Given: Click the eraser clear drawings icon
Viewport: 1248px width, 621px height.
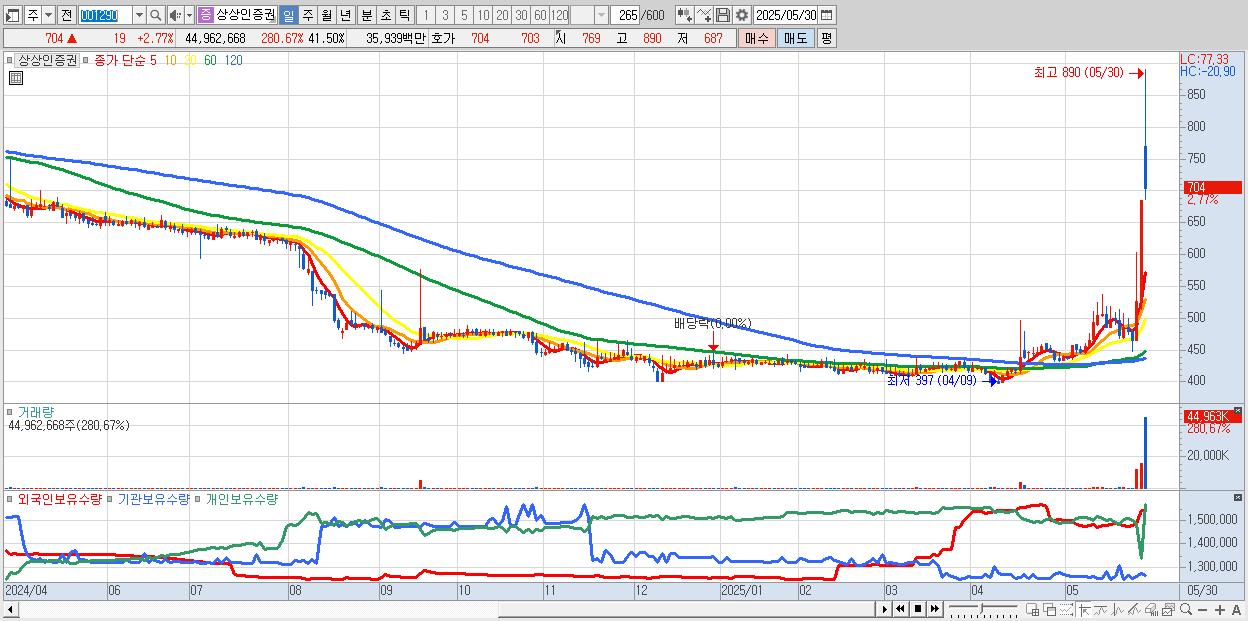Looking at the screenshot, I should [1151, 609].
